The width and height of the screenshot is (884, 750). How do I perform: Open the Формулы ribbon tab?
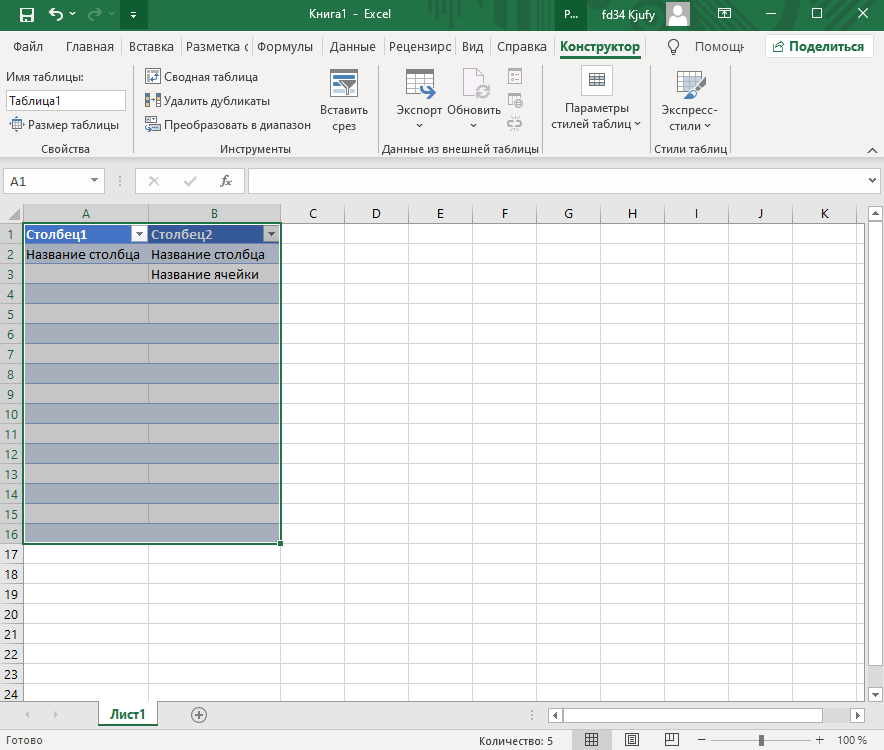coord(285,47)
